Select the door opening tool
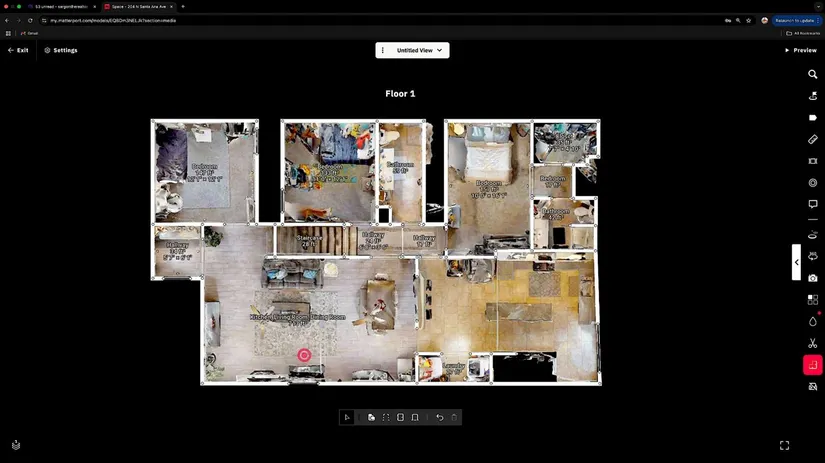 point(414,417)
